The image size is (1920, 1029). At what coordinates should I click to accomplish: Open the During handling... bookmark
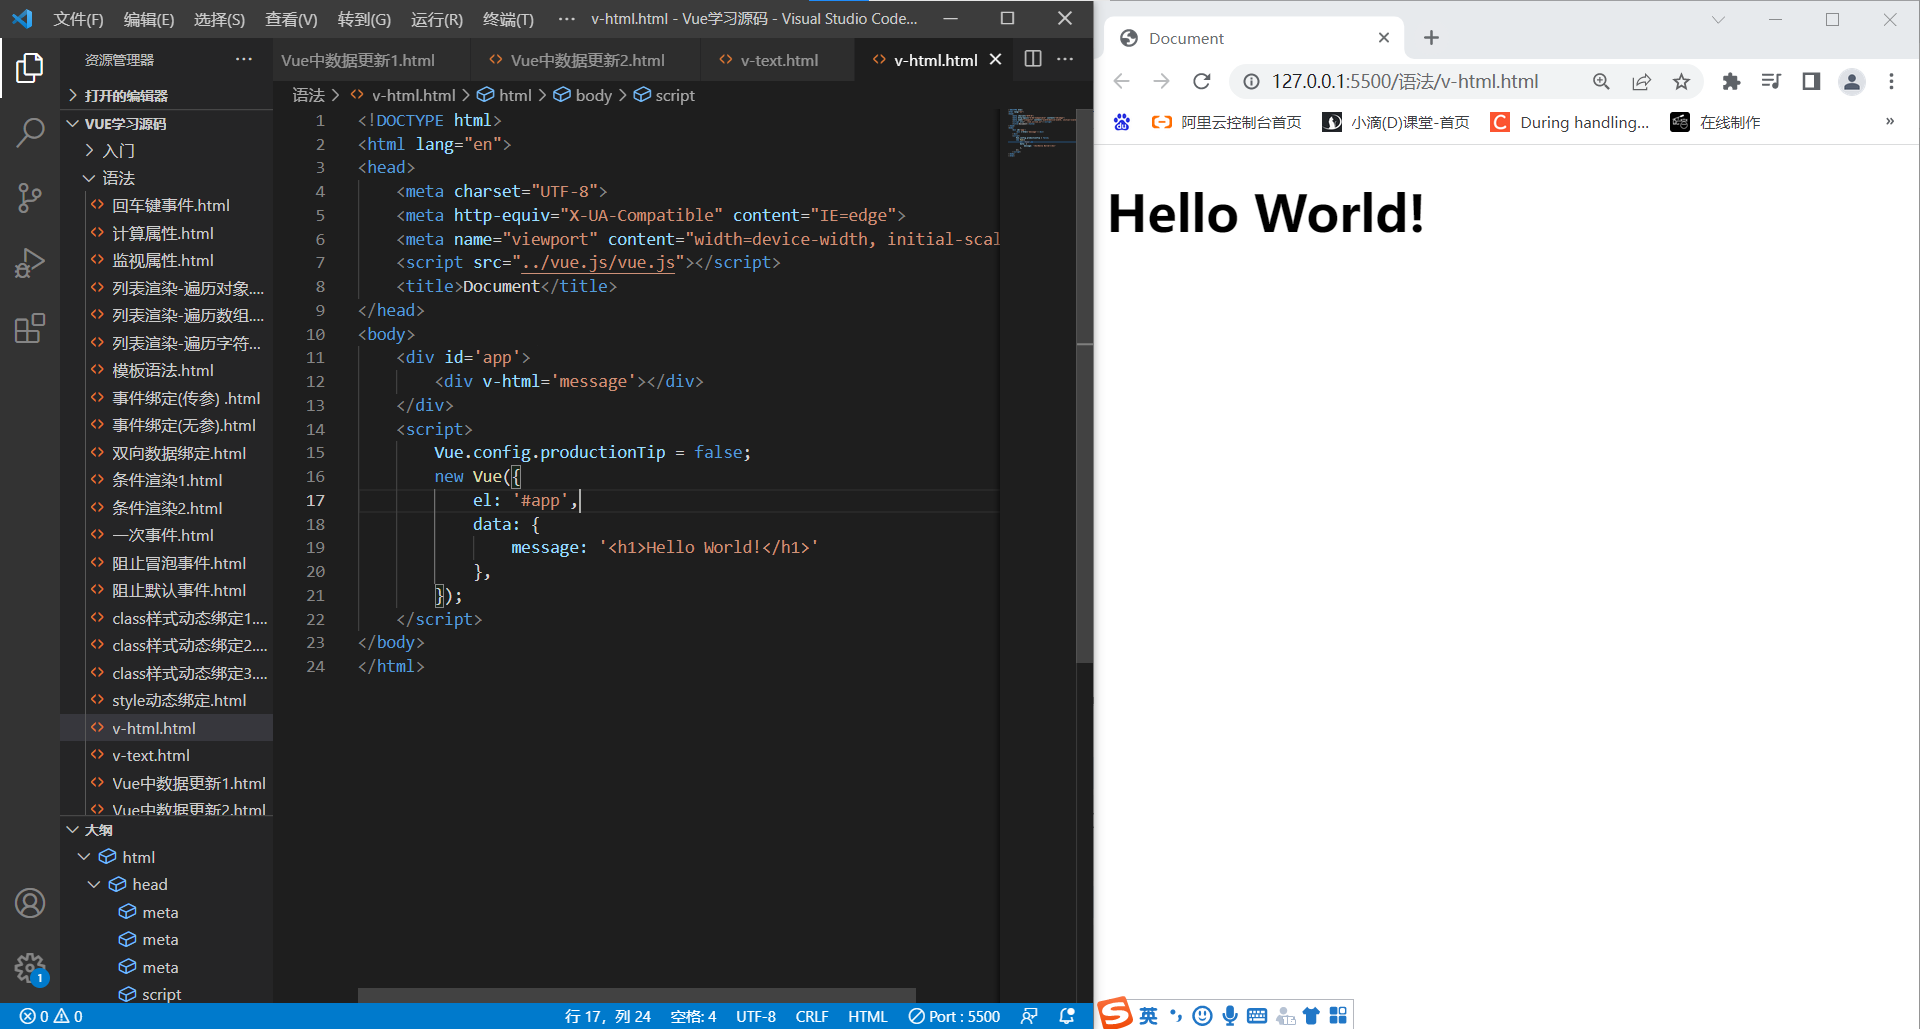pyautogui.click(x=1570, y=122)
